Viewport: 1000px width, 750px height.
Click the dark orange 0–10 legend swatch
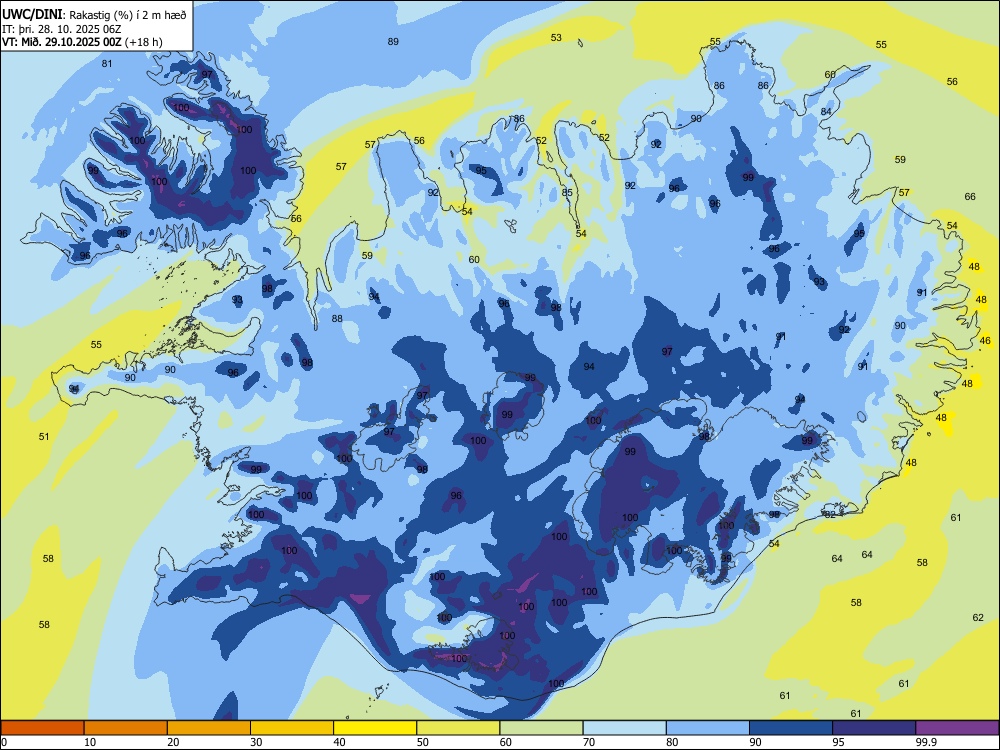point(42,728)
